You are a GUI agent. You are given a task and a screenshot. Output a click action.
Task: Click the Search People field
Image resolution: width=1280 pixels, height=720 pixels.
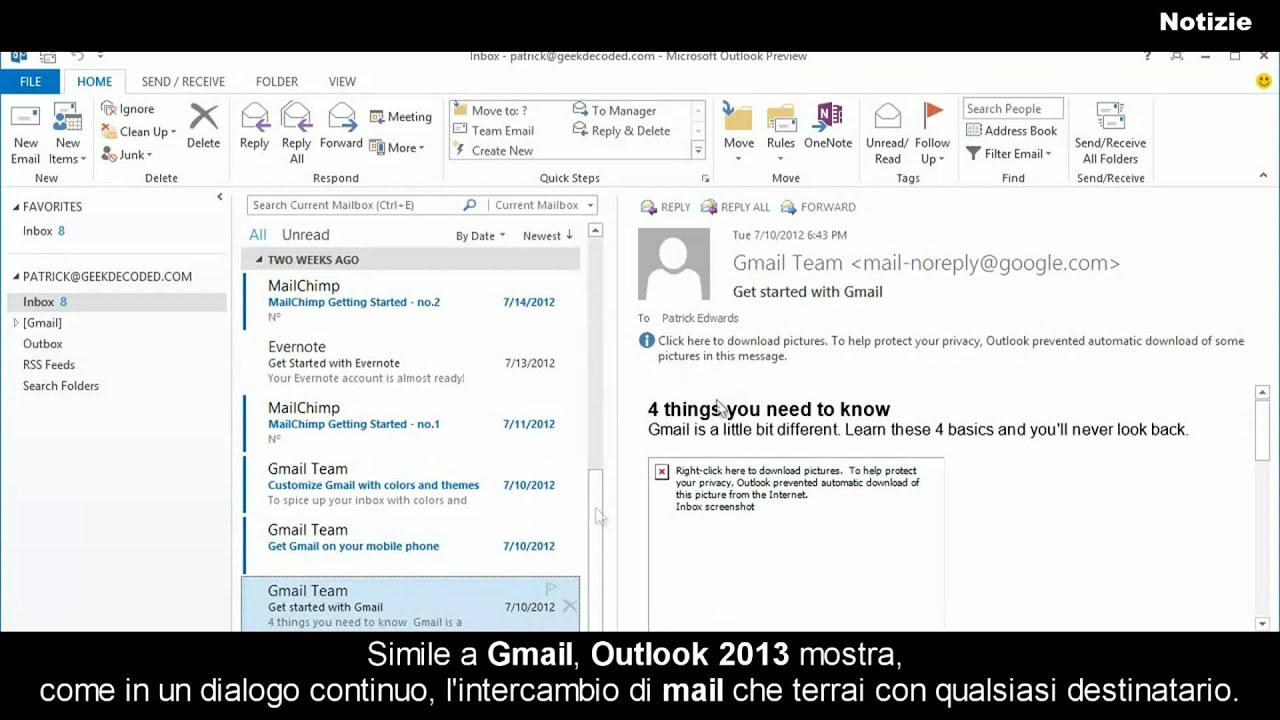[x=1013, y=109]
